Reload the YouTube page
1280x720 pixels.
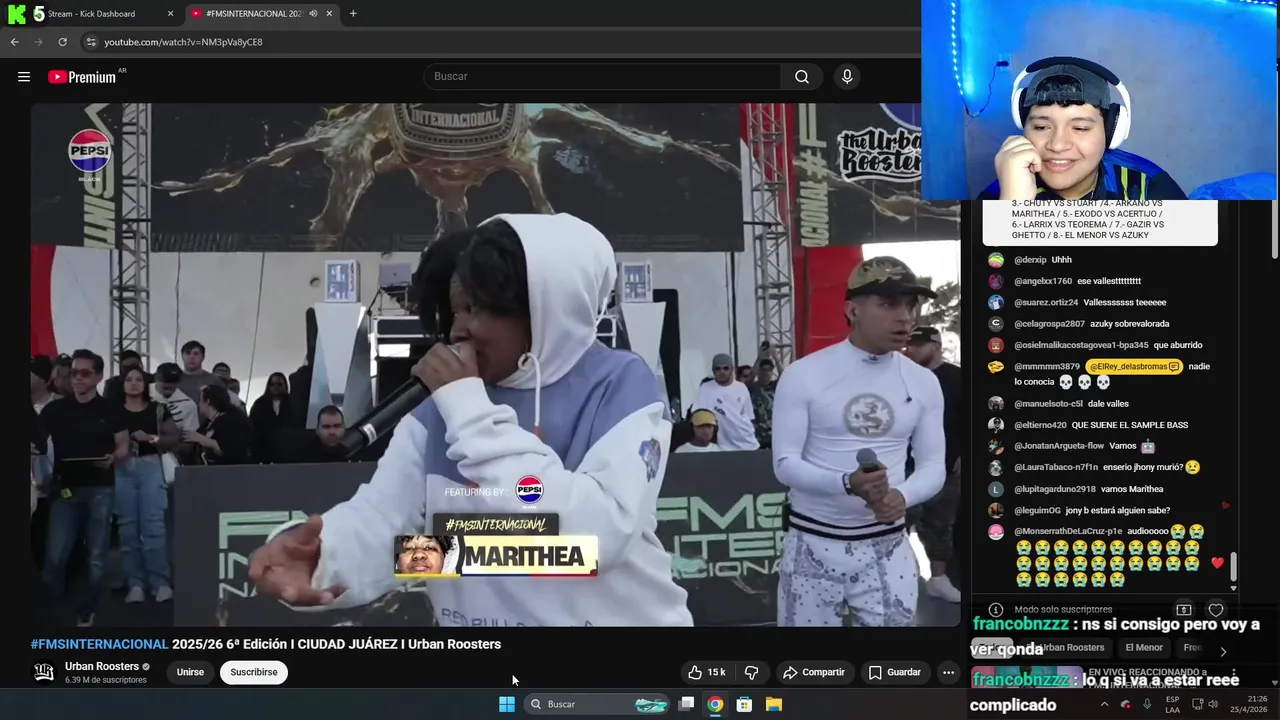[62, 42]
